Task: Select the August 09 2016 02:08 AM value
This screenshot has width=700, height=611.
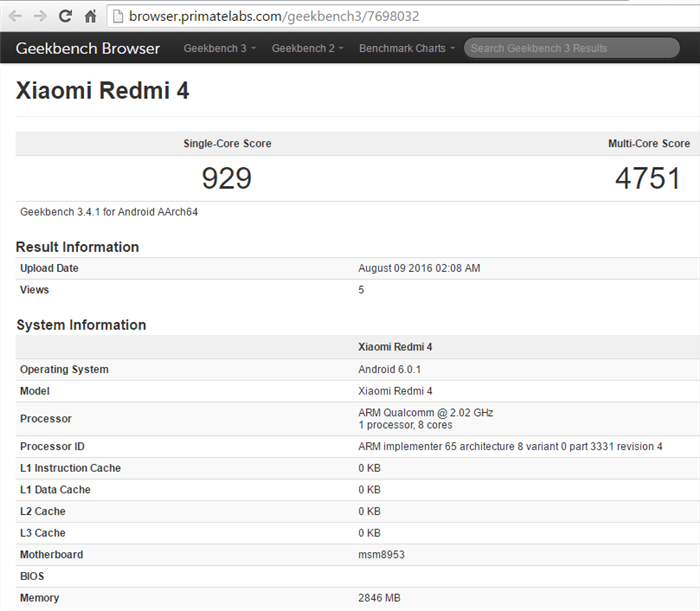Action: pos(419,268)
